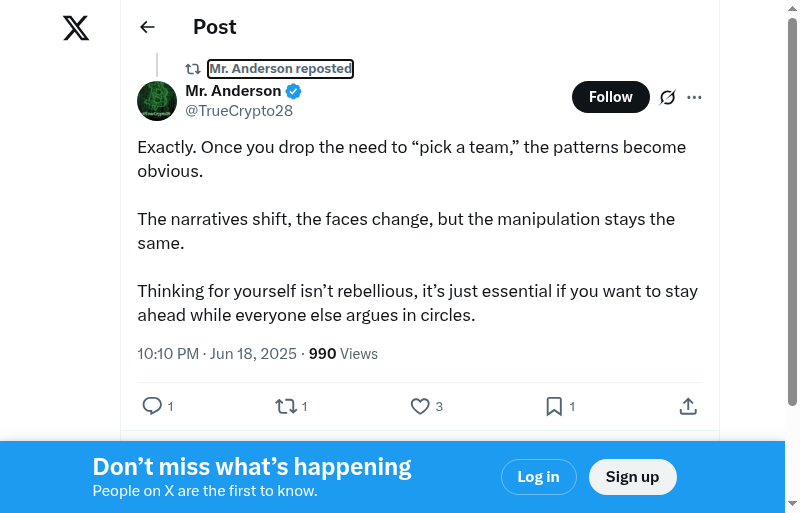Share the post using the upload icon

[x=688, y=406]
